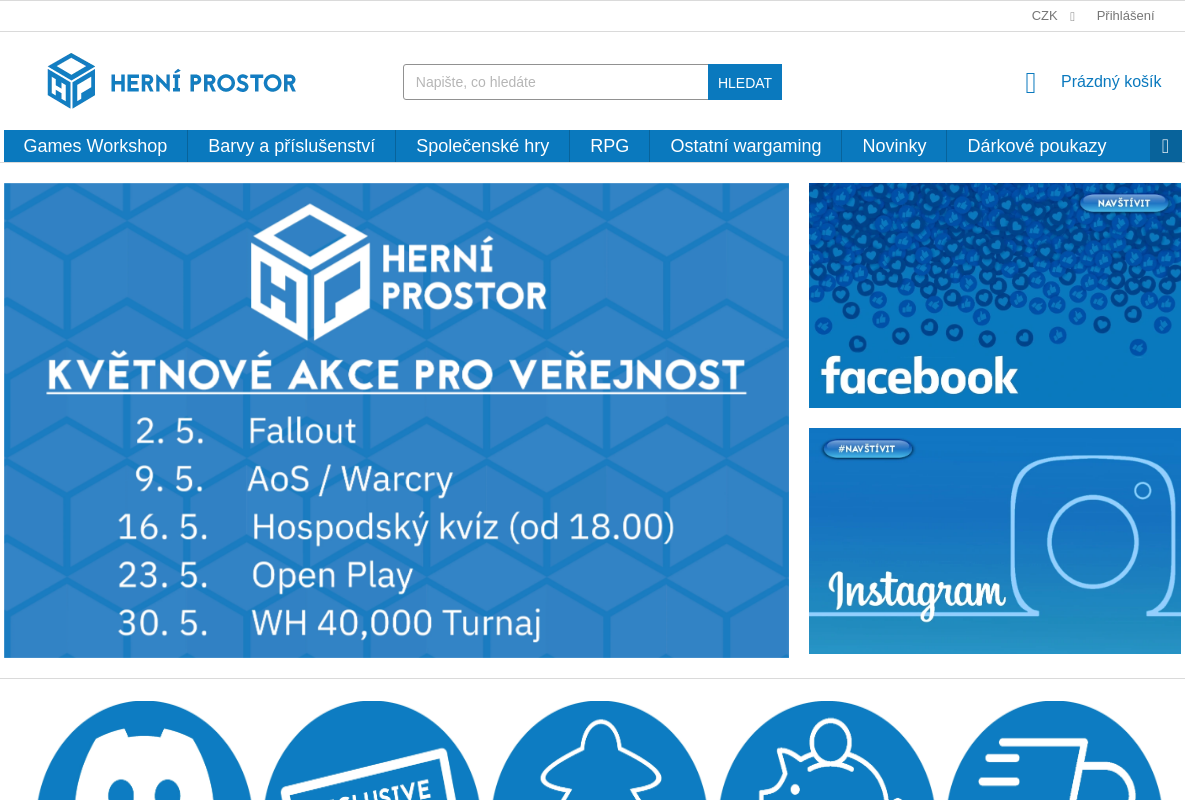
Task: Click the fast delivery truck circle icon
Action: tap(1055, 751)
